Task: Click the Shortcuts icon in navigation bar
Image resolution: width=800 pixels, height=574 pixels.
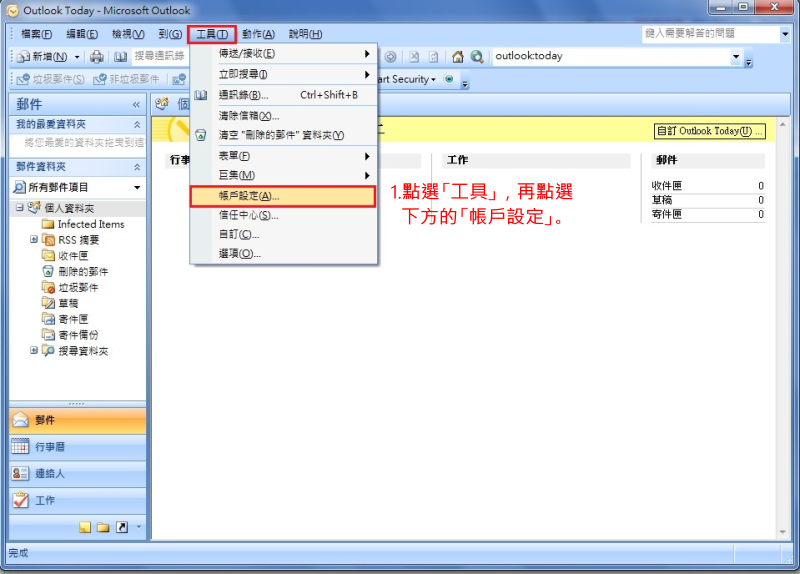Action: click(122, 527)
